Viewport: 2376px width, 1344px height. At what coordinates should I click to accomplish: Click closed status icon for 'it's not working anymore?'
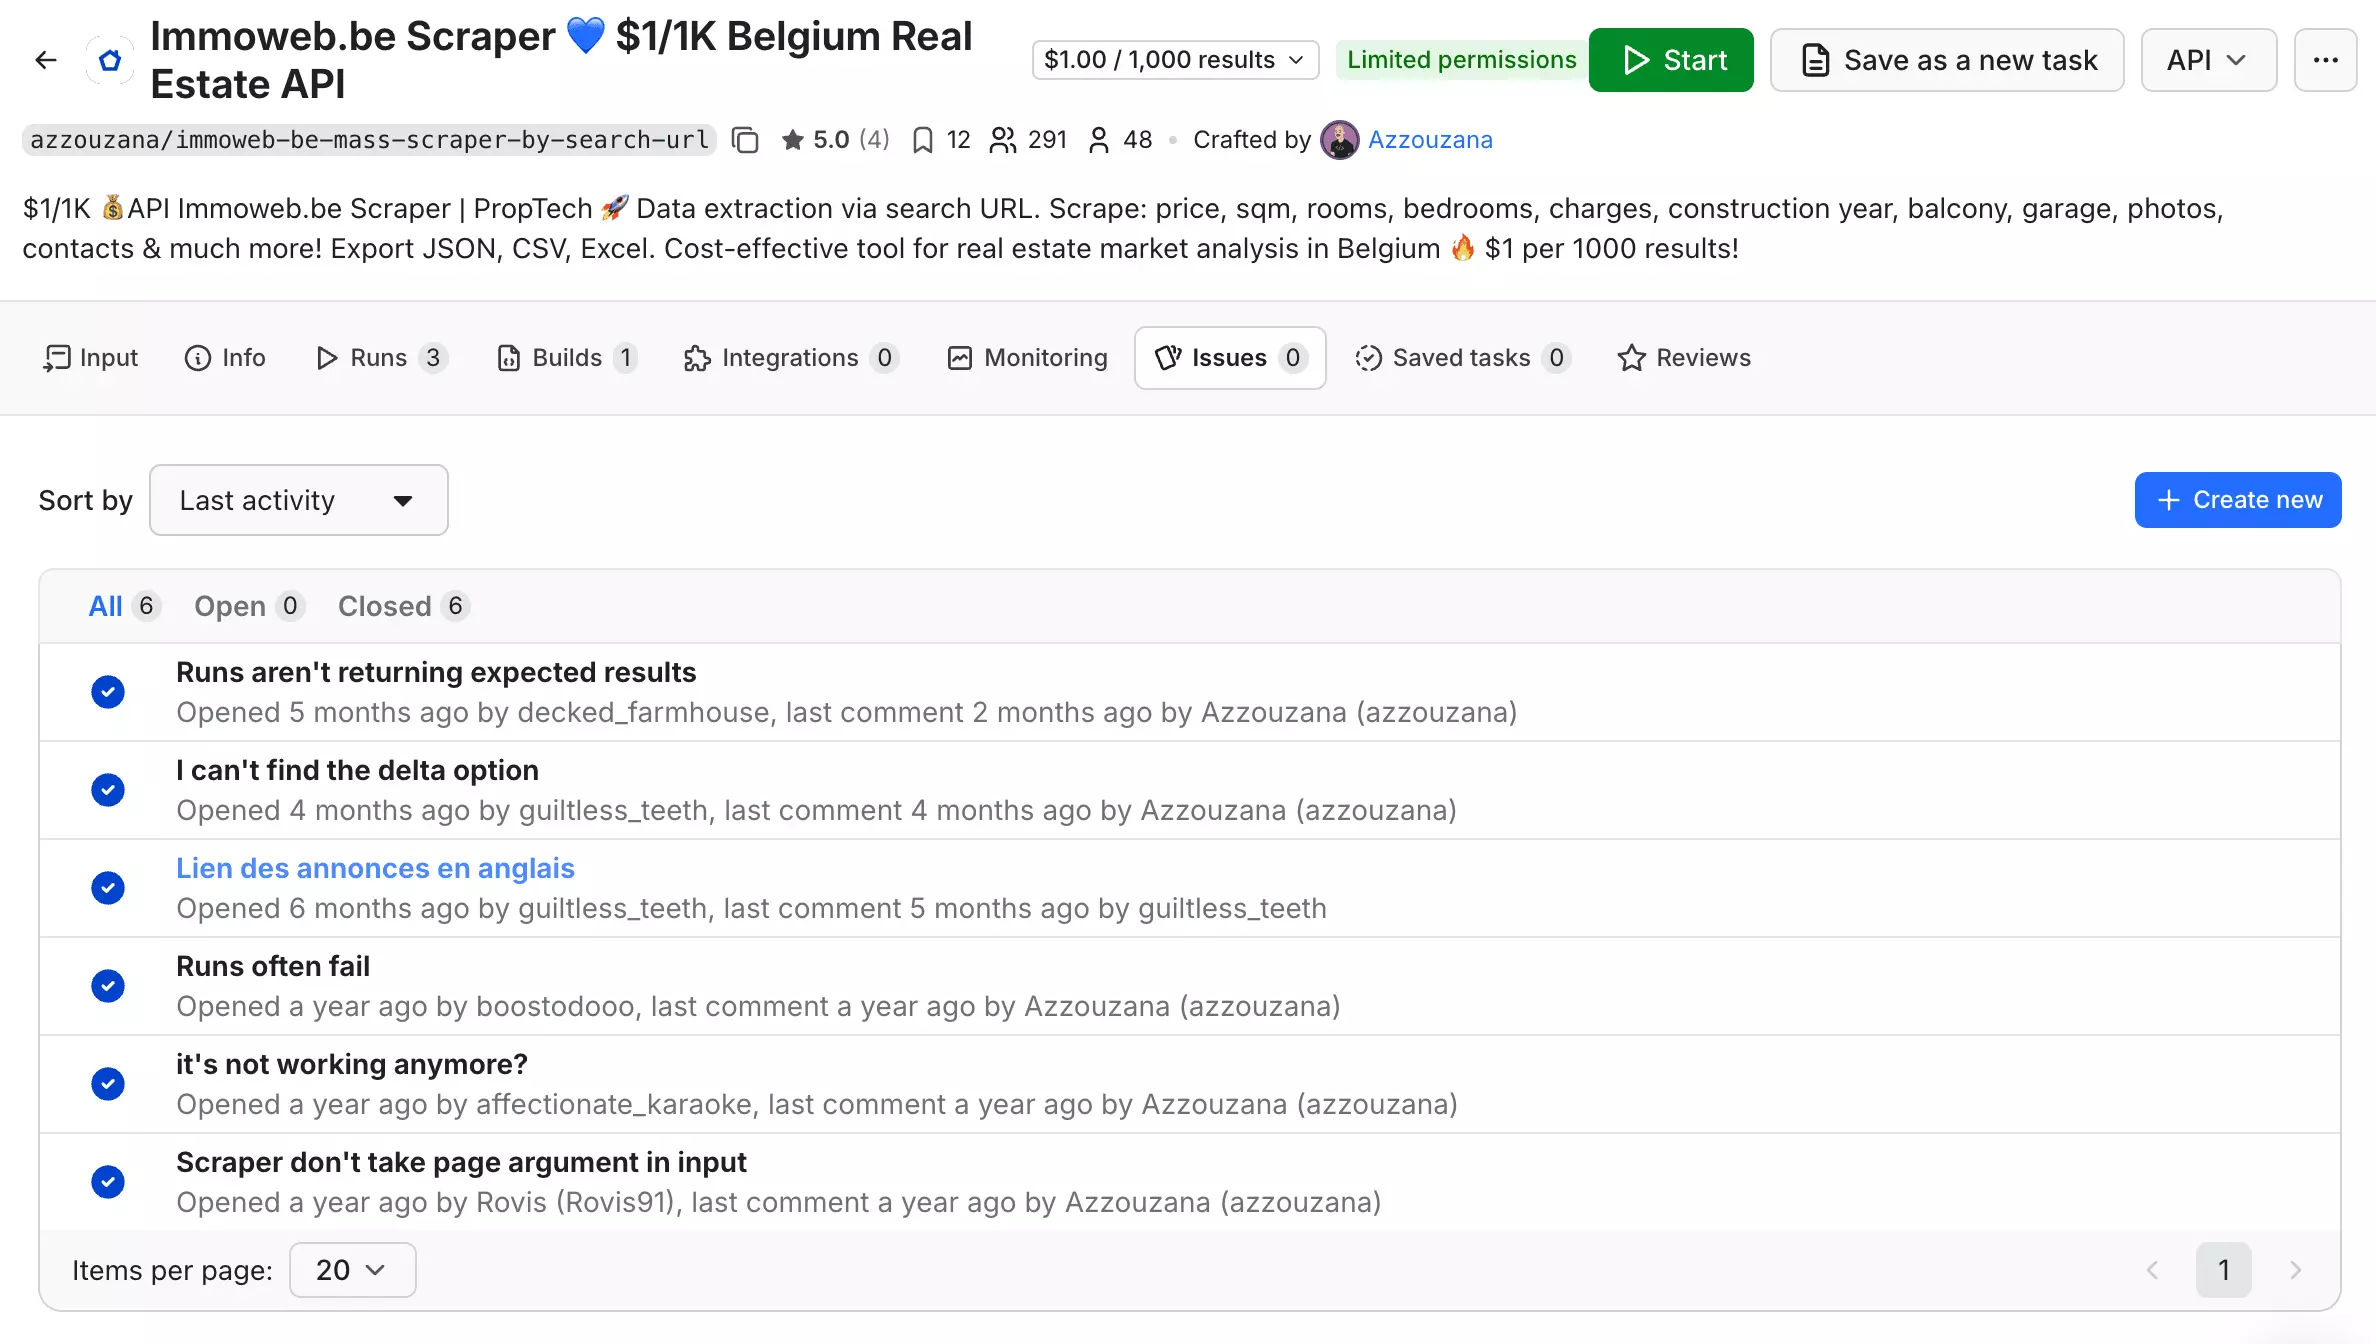coord(108,1084)
